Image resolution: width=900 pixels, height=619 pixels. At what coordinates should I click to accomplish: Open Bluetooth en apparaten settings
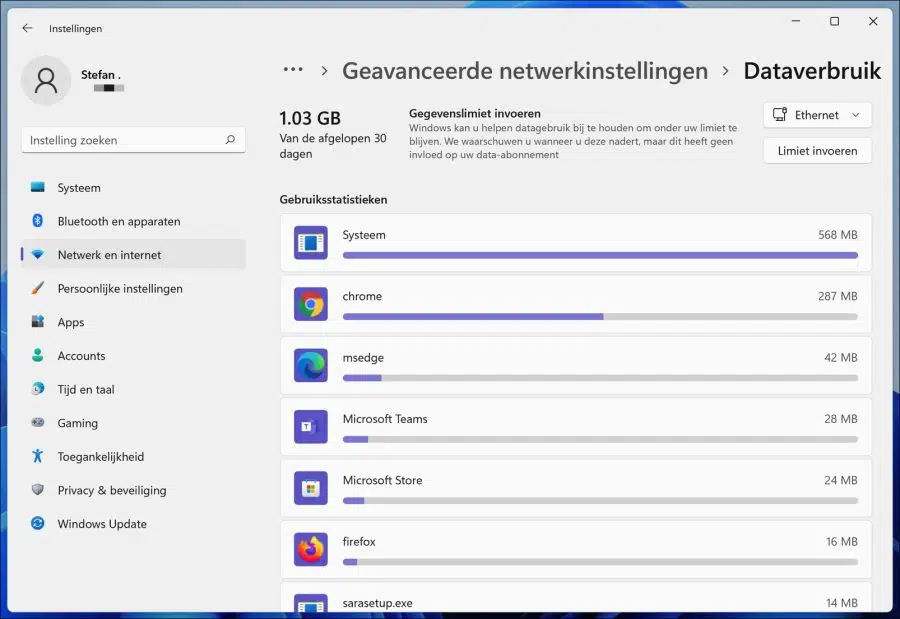(133, 221)
